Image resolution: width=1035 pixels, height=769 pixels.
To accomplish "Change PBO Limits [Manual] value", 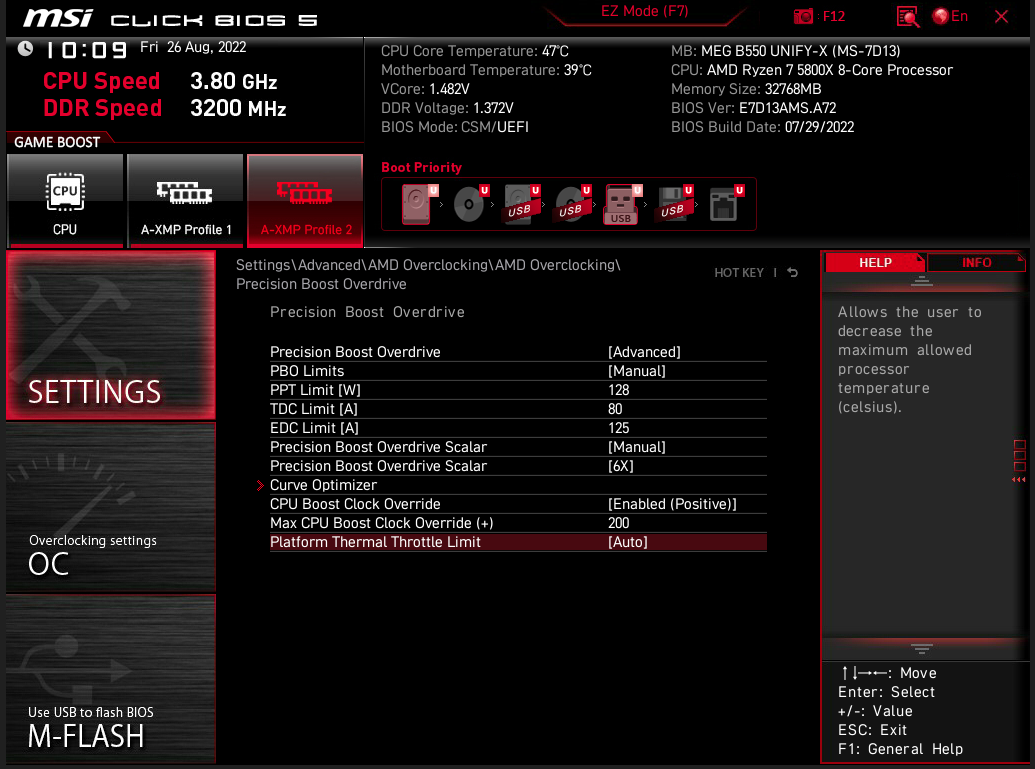I will pyautogui.click(x=636, y=371).
